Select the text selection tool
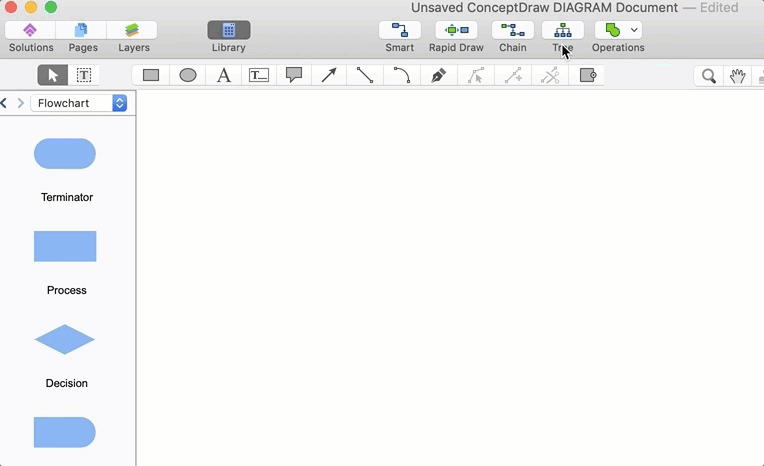This screenshot has width=764, height=466. pos(84,76)
